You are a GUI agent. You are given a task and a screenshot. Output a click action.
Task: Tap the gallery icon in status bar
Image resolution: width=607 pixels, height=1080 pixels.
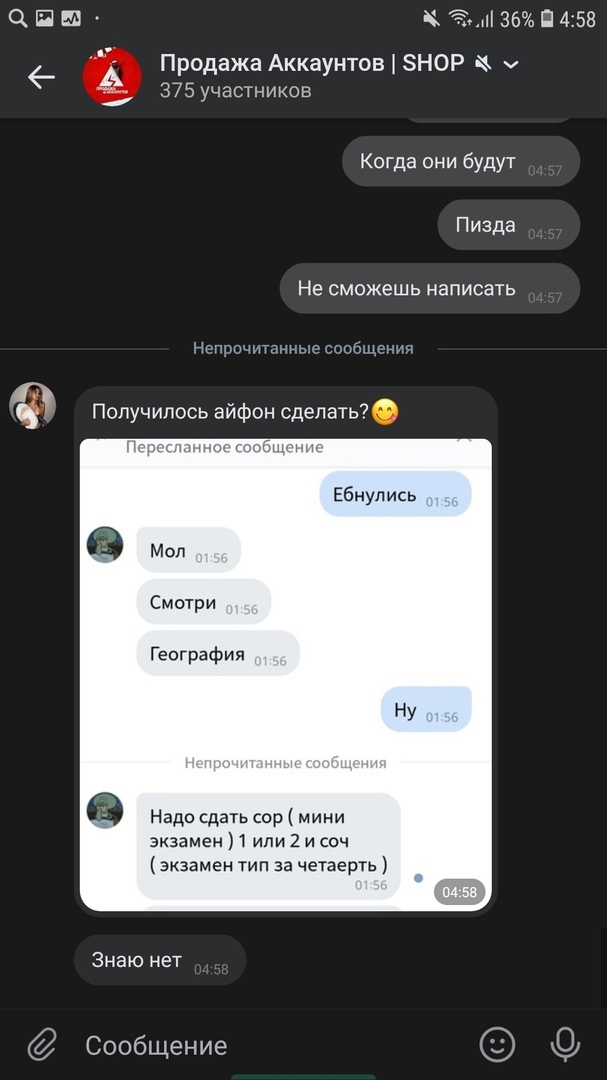point(45,19)
